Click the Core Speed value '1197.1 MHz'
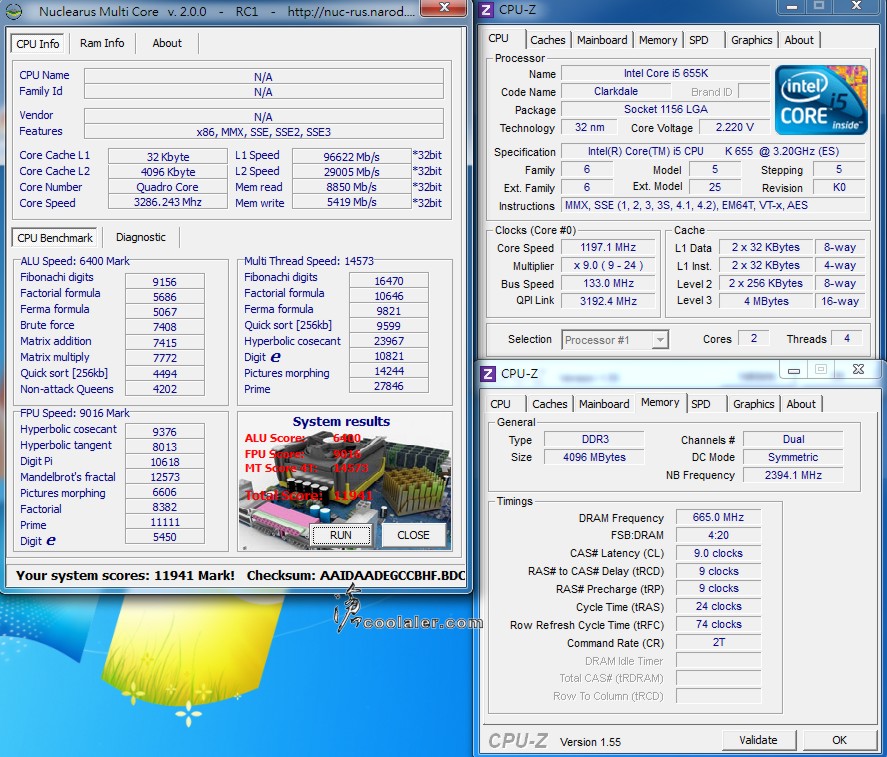The height and width of the screenshot is (757, 887). tap(608, 247)
